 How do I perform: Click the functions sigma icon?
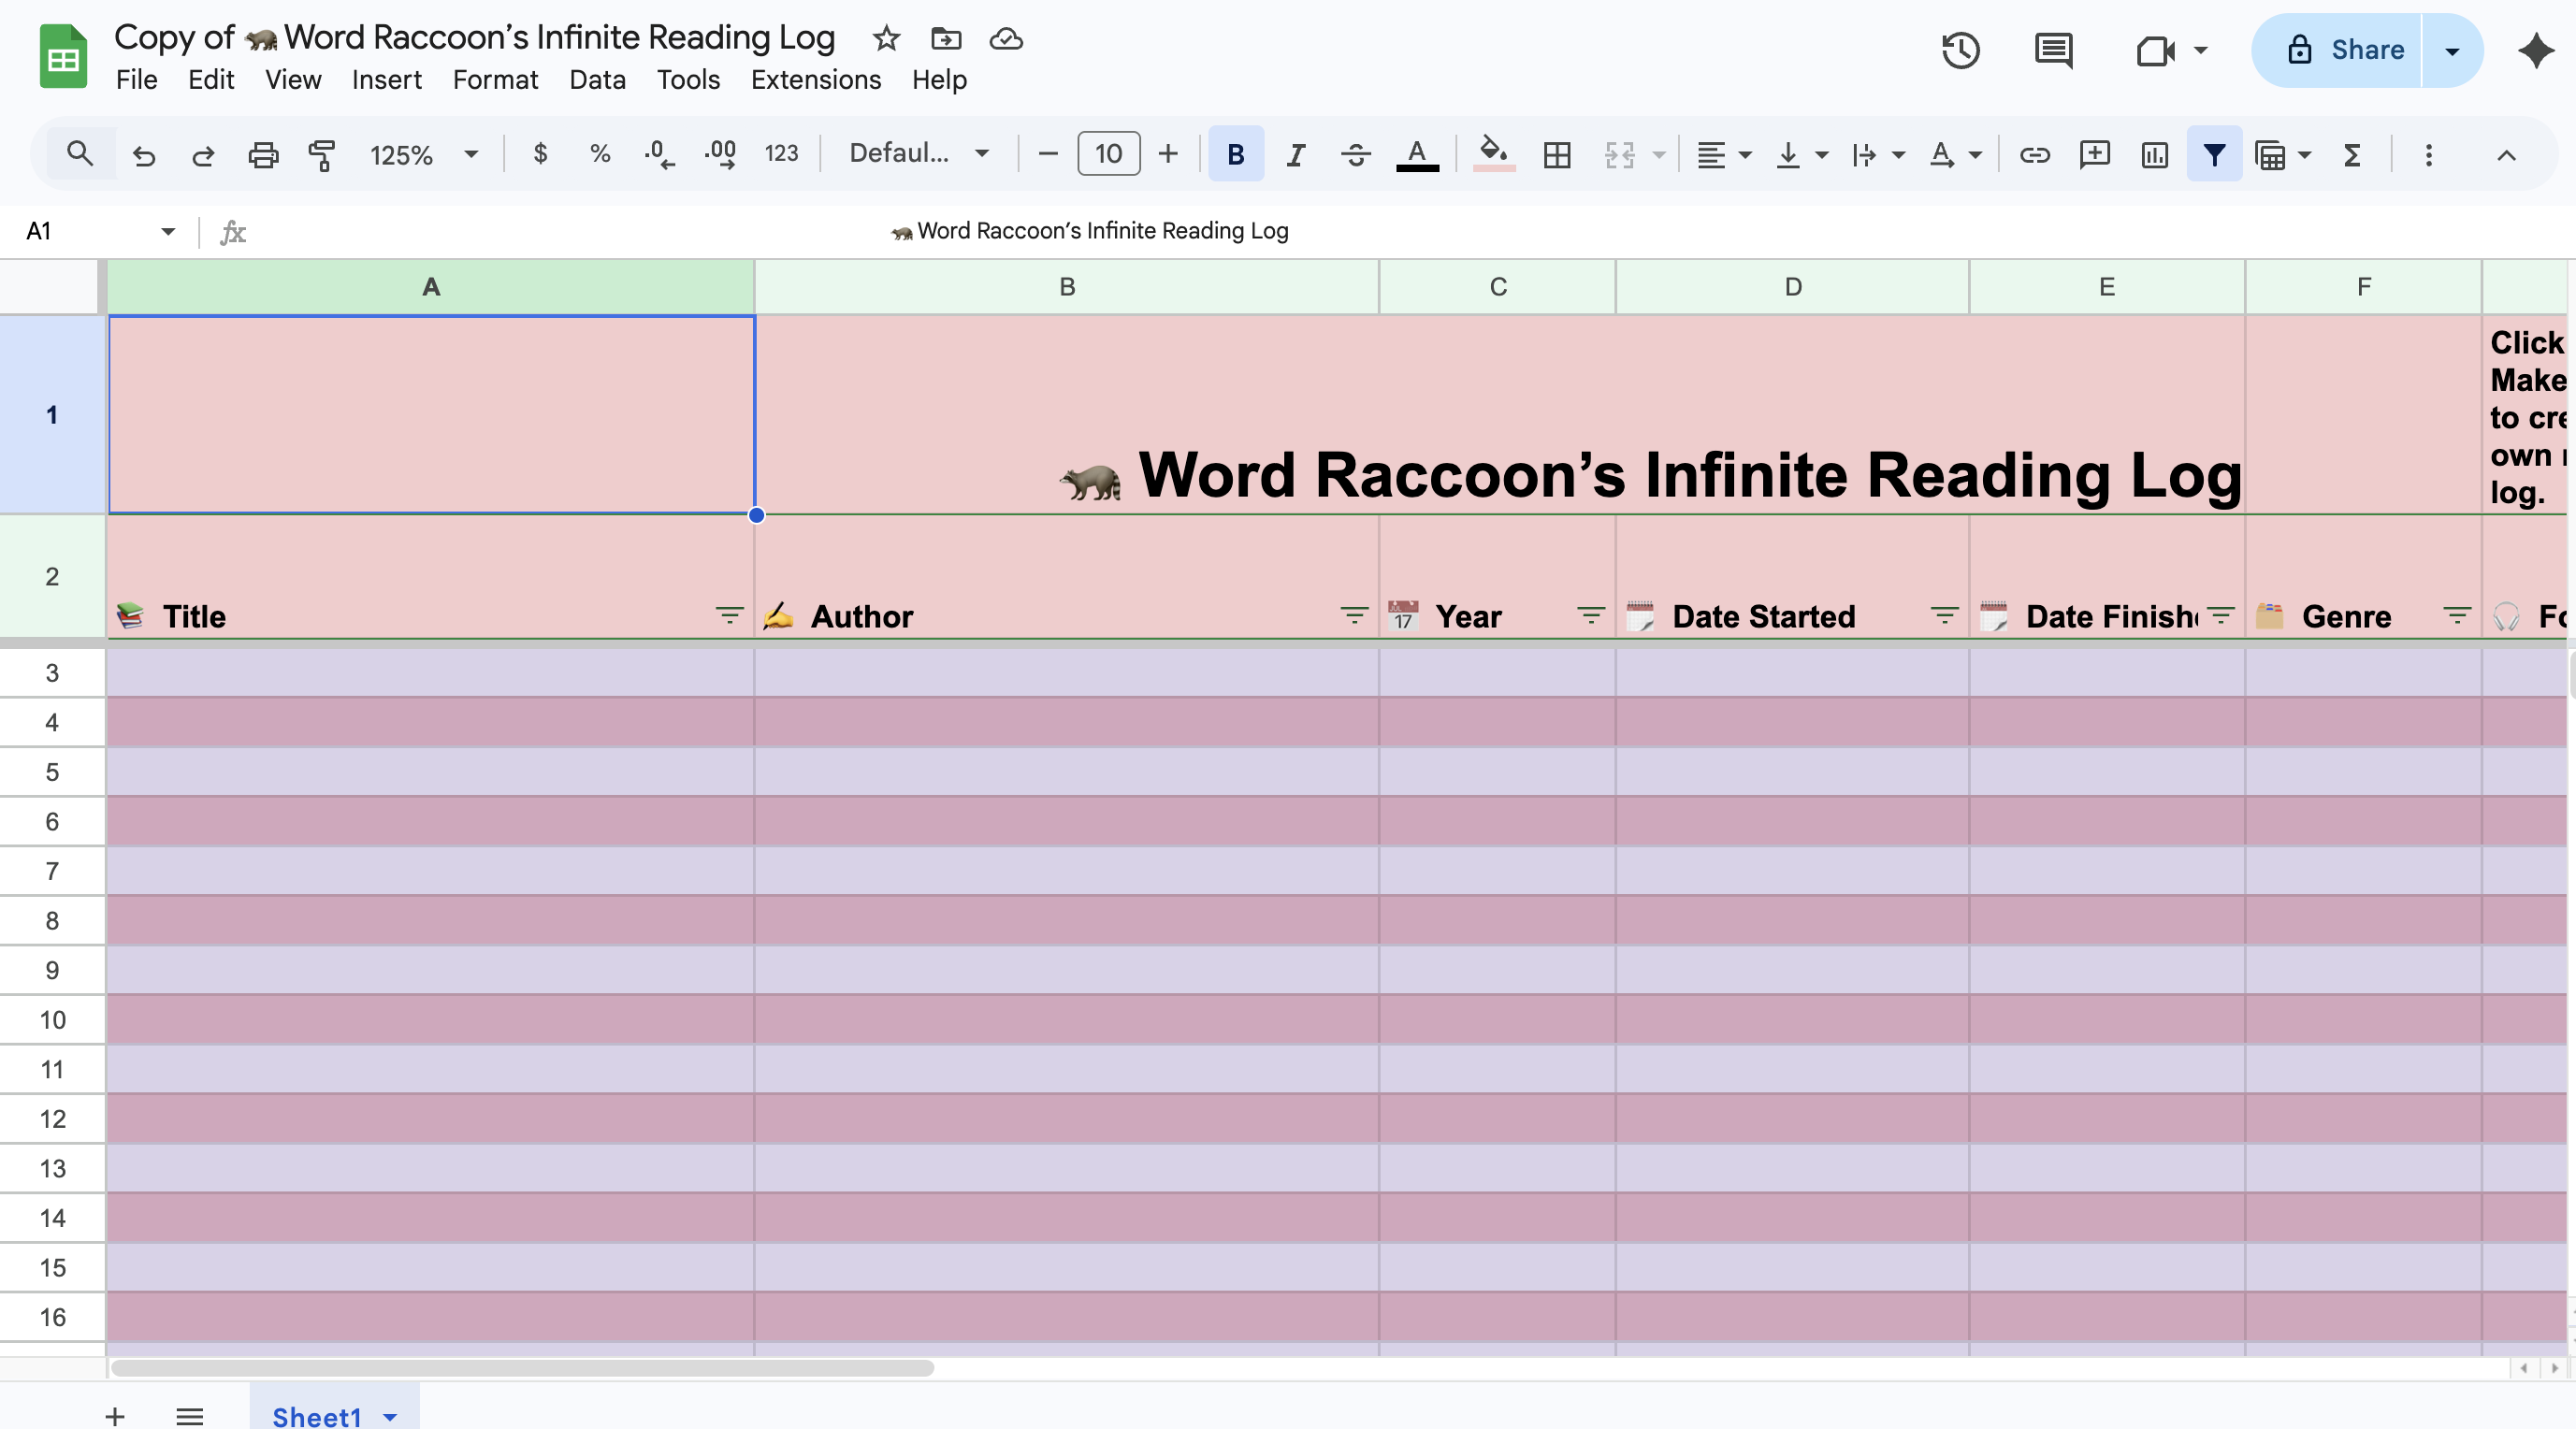[2352, 154]
